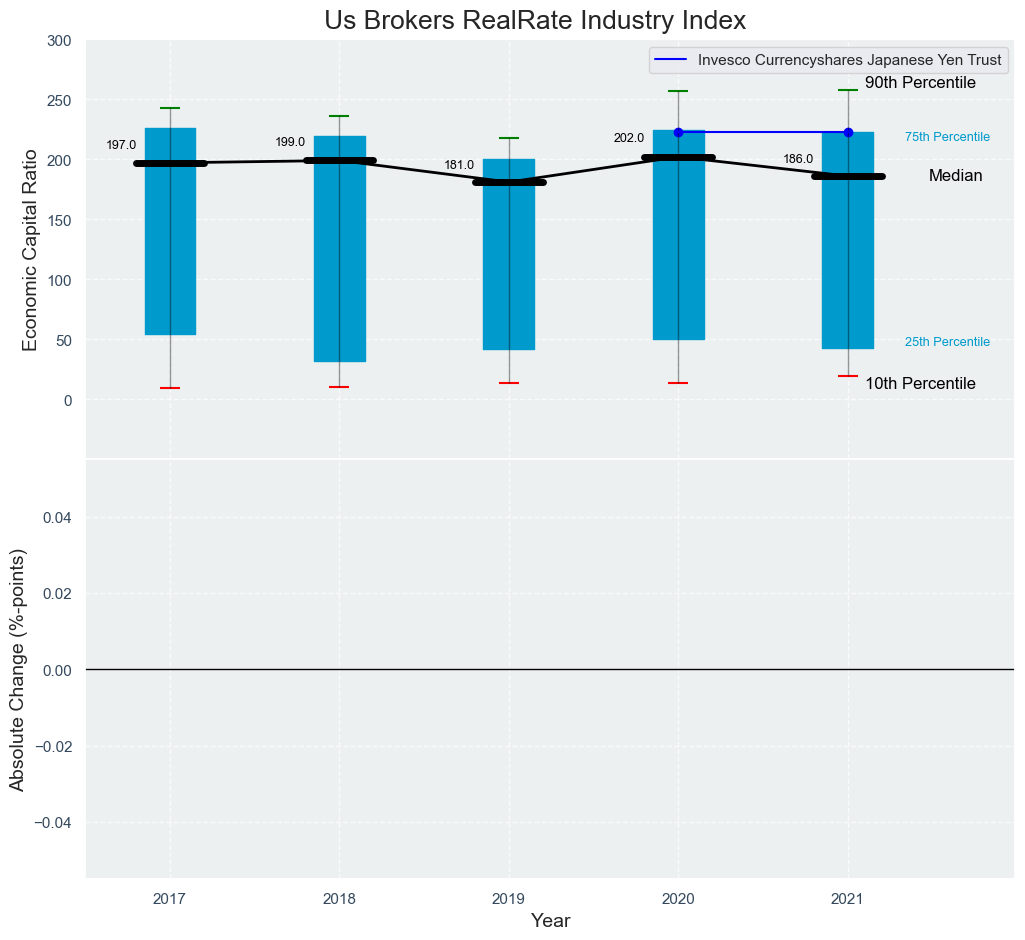Screen dimensions: 1025x940
Task: Click the 2019 black median marker
Action: tap(509, 182)
